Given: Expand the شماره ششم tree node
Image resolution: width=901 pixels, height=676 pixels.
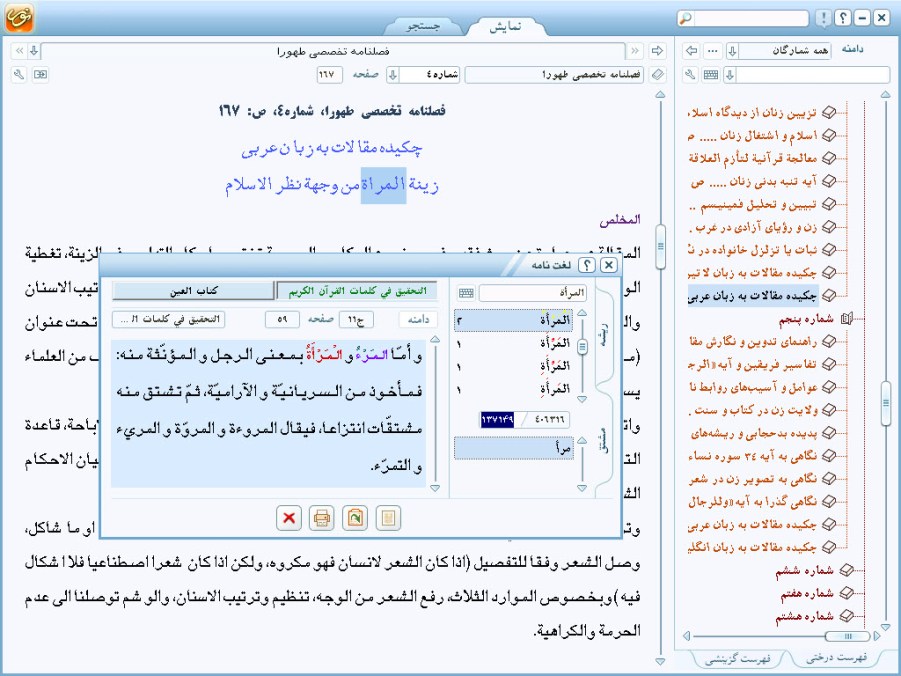Looking at the screenshot, I should (x=847, y=570).
